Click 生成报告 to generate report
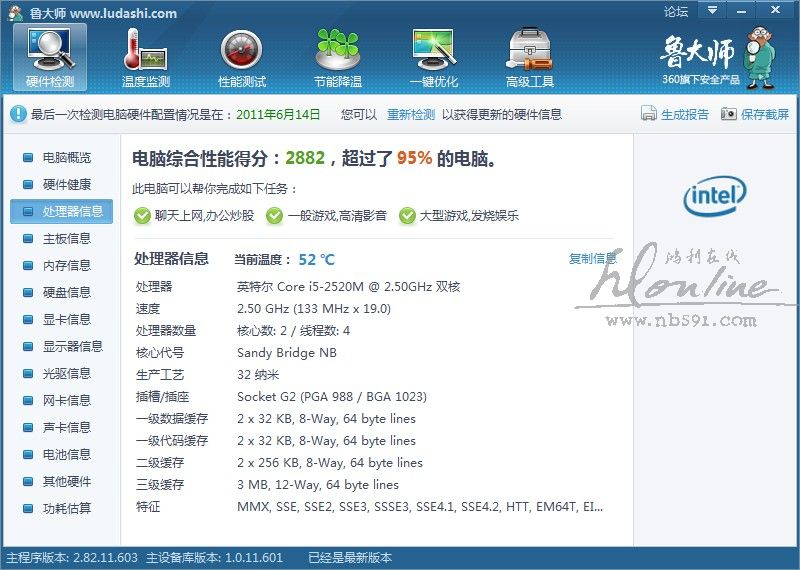Image resolution: width=800 pixels, height=570 pixels. [675, 114]
